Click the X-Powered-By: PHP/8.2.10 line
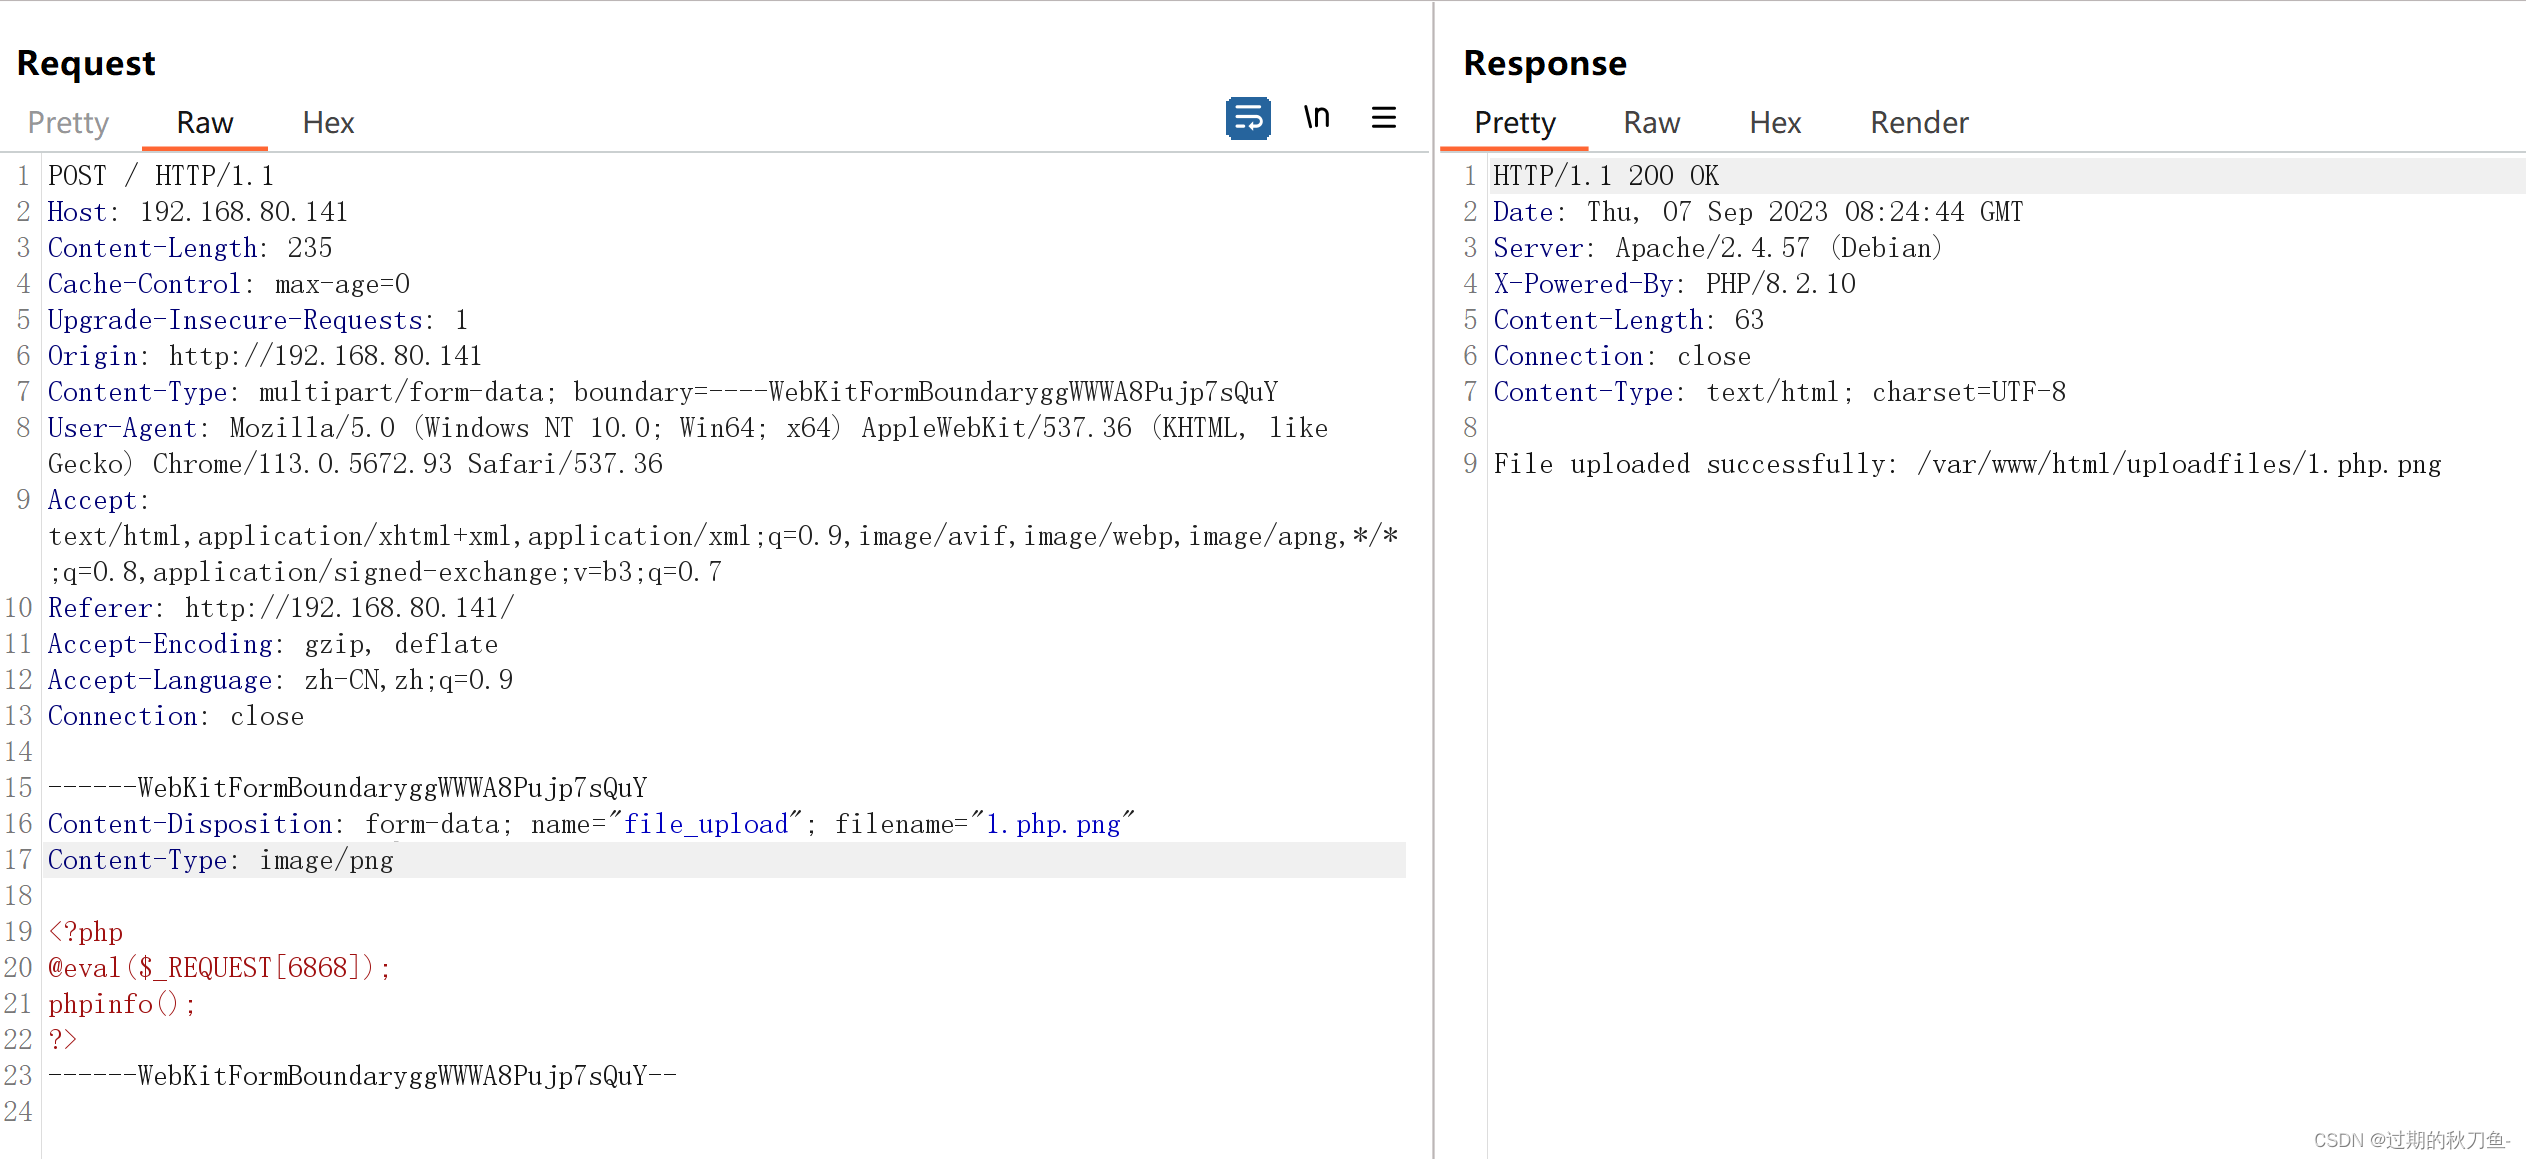The height and width of the screenshot is (1159, 2526). coord(1675,284)
